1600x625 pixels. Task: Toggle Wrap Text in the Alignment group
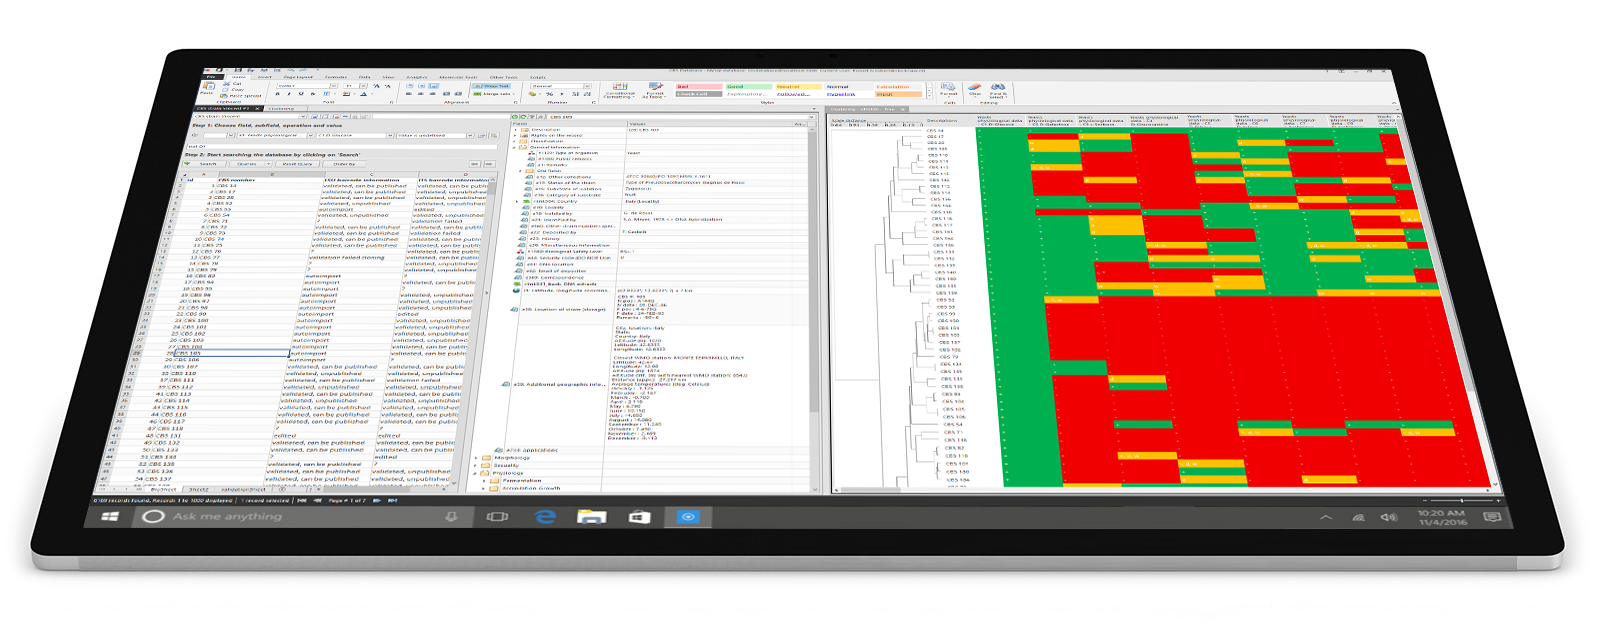[x=492, y=86]
